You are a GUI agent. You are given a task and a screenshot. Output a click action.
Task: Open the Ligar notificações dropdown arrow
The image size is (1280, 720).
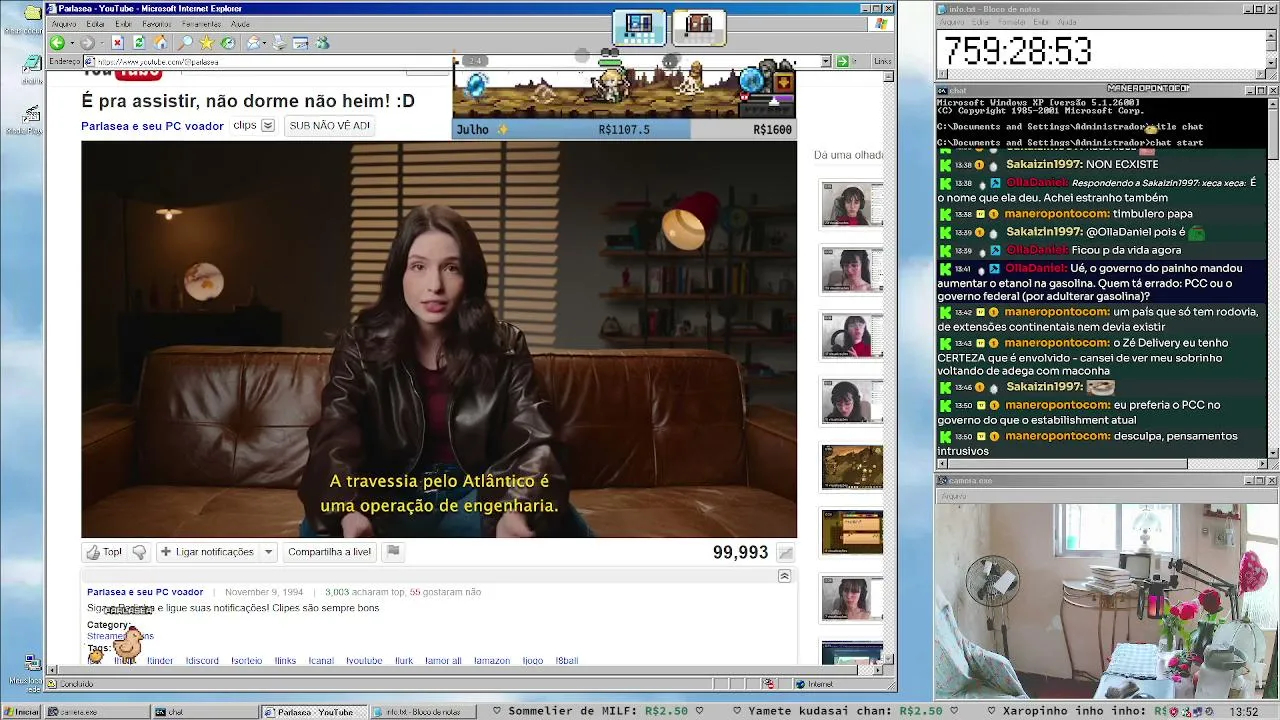tap(268, 552)
